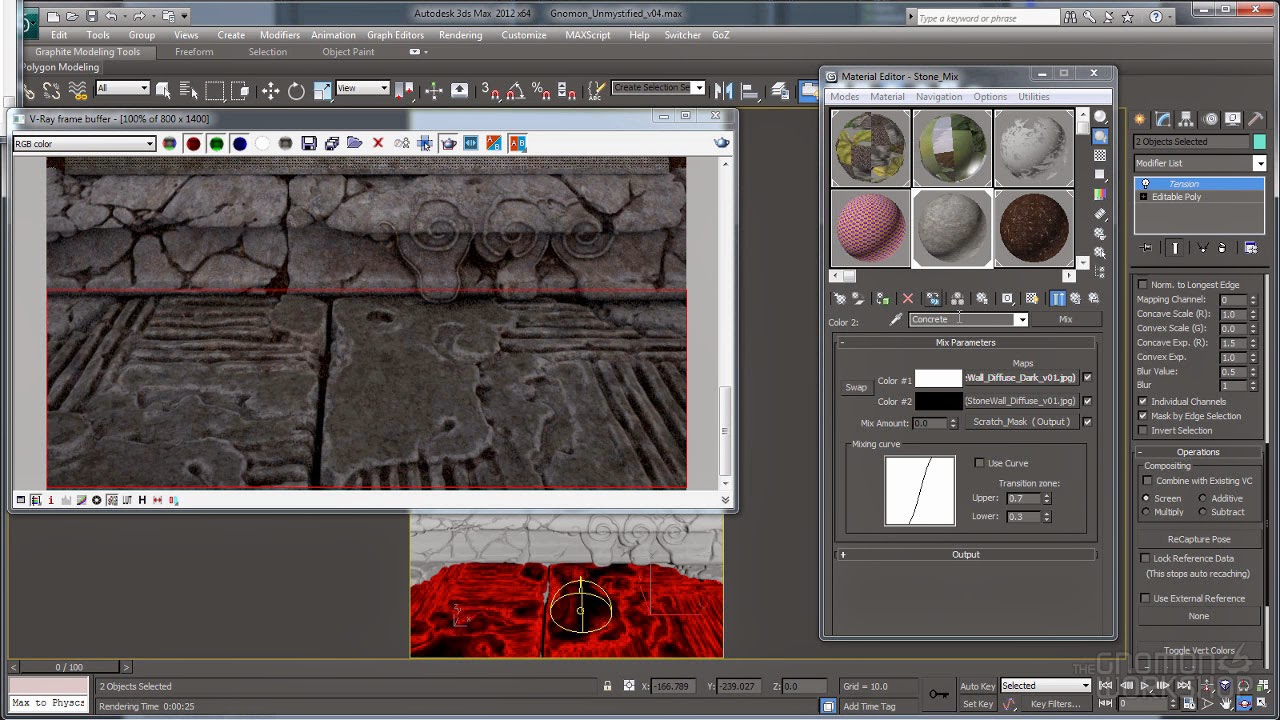The width and height of the screenshot is (1280, 720).
Task: Click the eyedropper pick material icon
Action: 896,320
